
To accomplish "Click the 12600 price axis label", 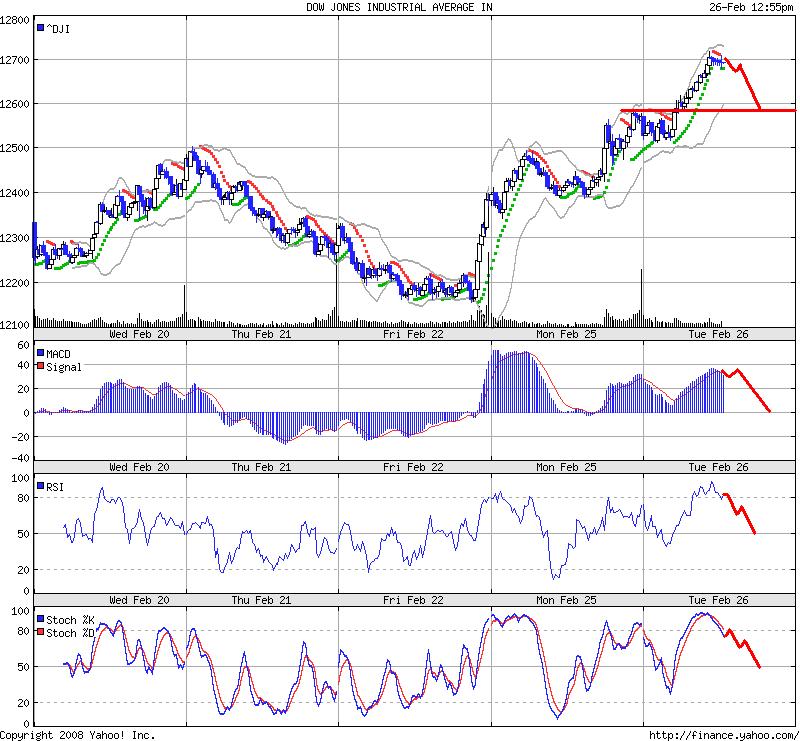I will pos(15,104).
